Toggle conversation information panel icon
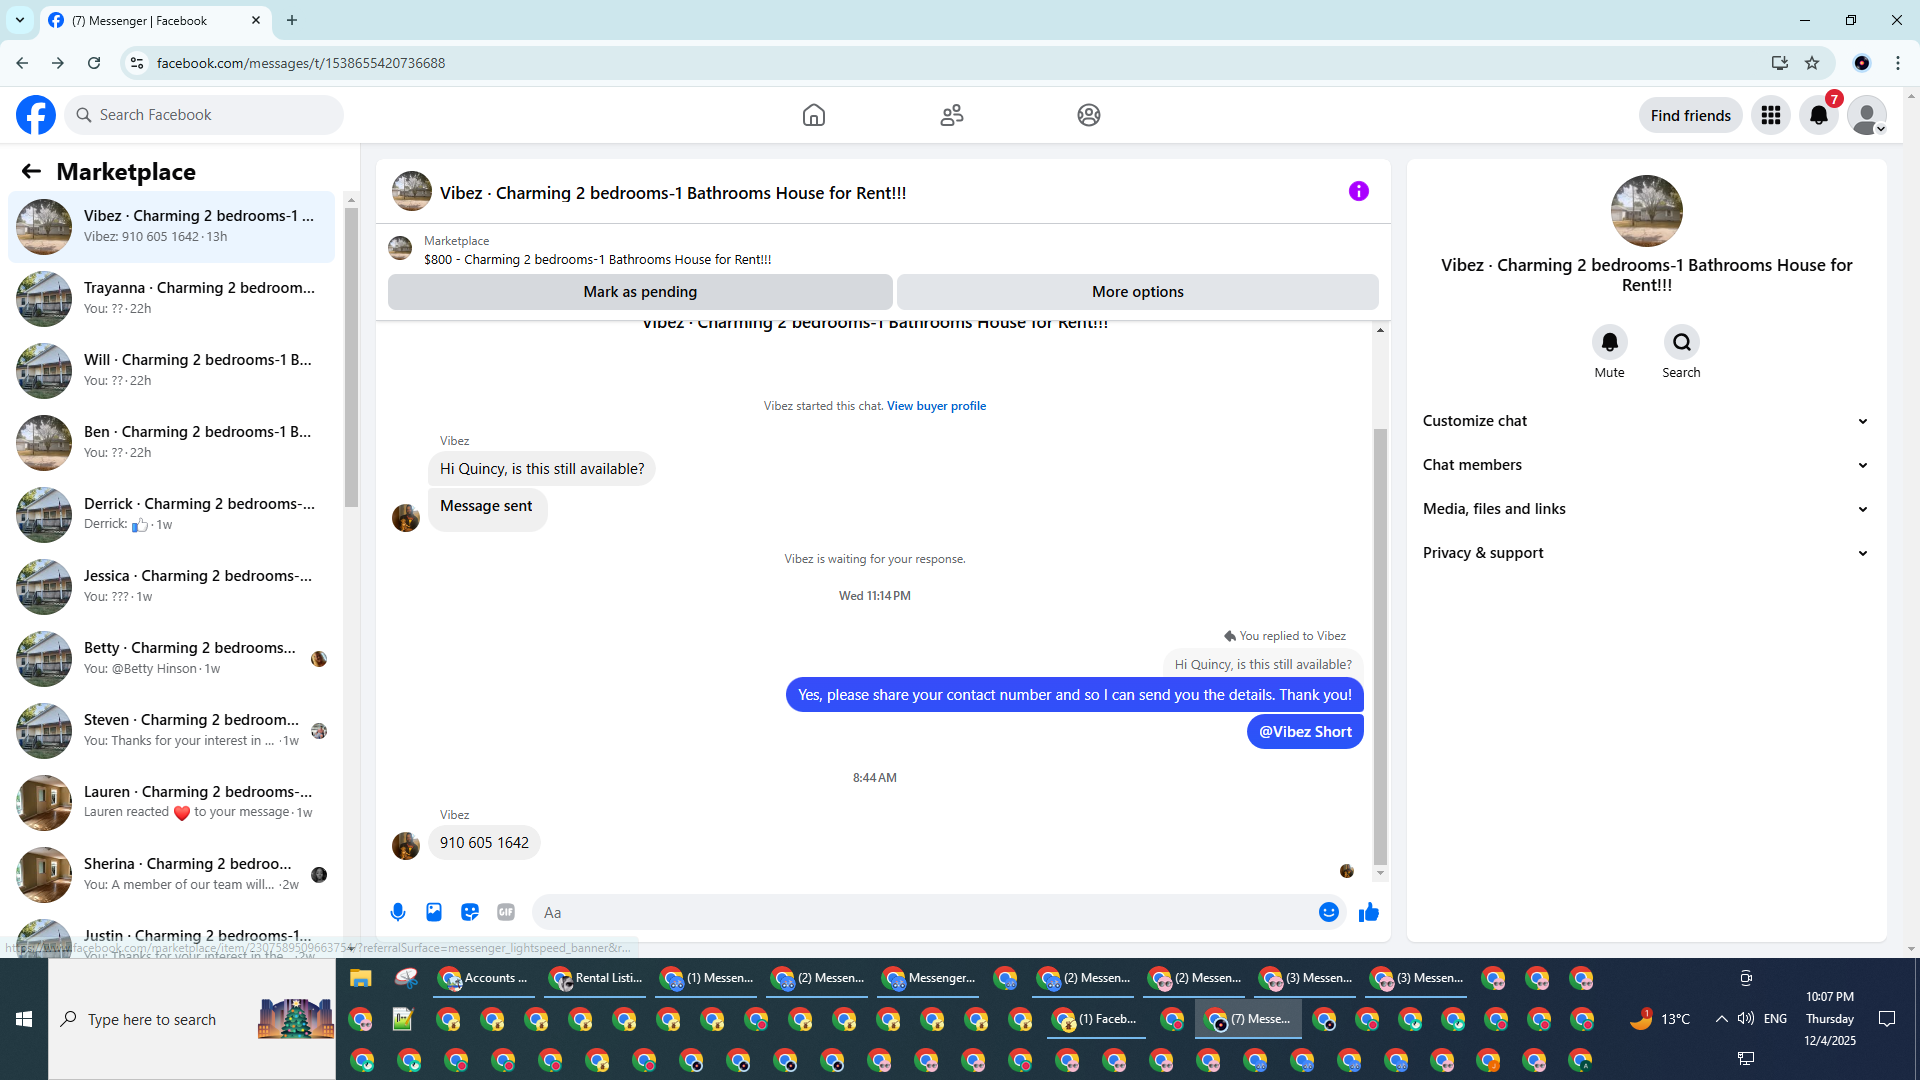1920x1080 pixels. tap(1358, 191)
